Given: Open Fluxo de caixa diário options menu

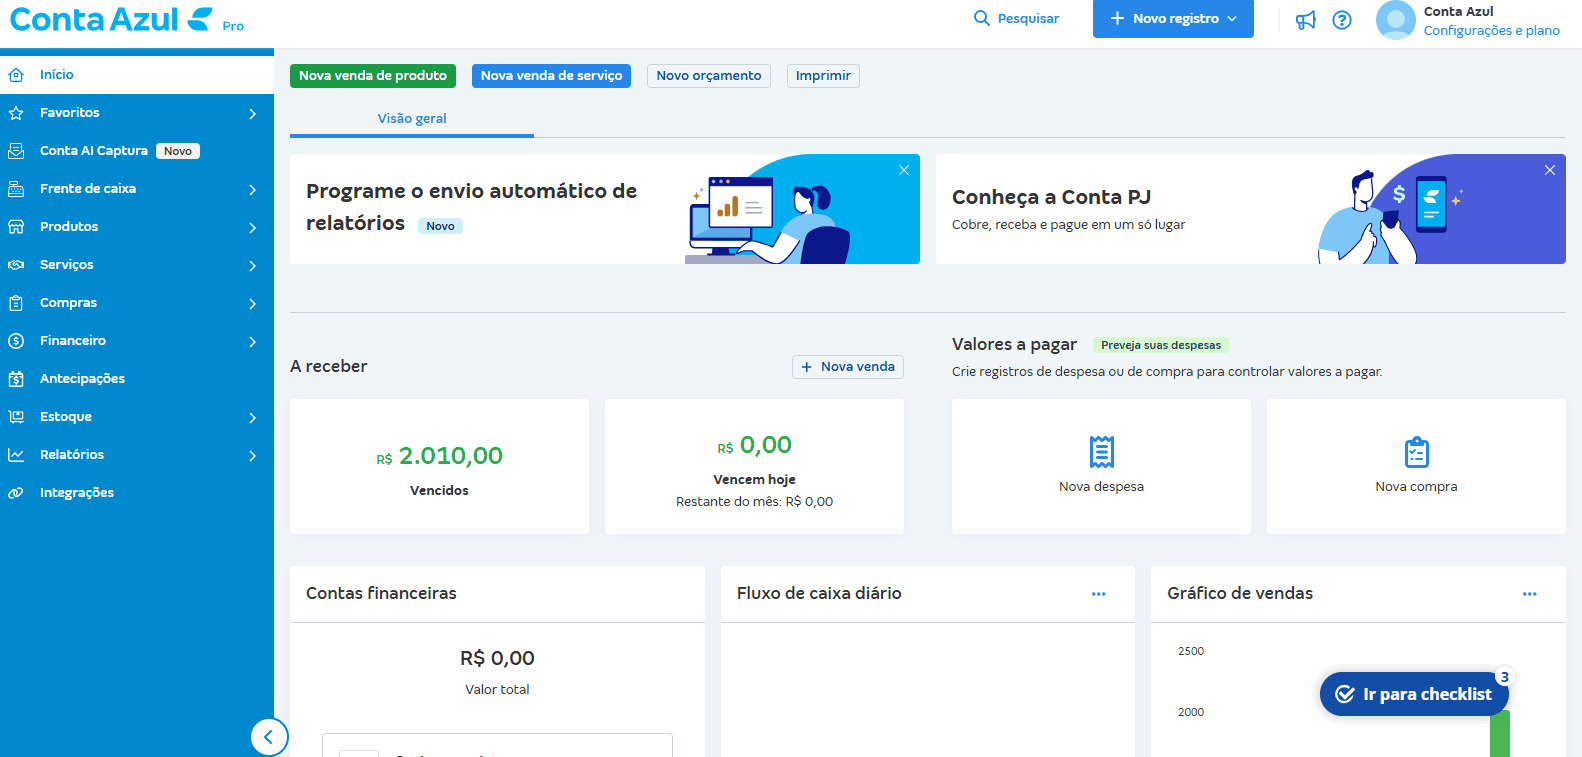Looking at the screenshot, I should [x=1099, y=594].
